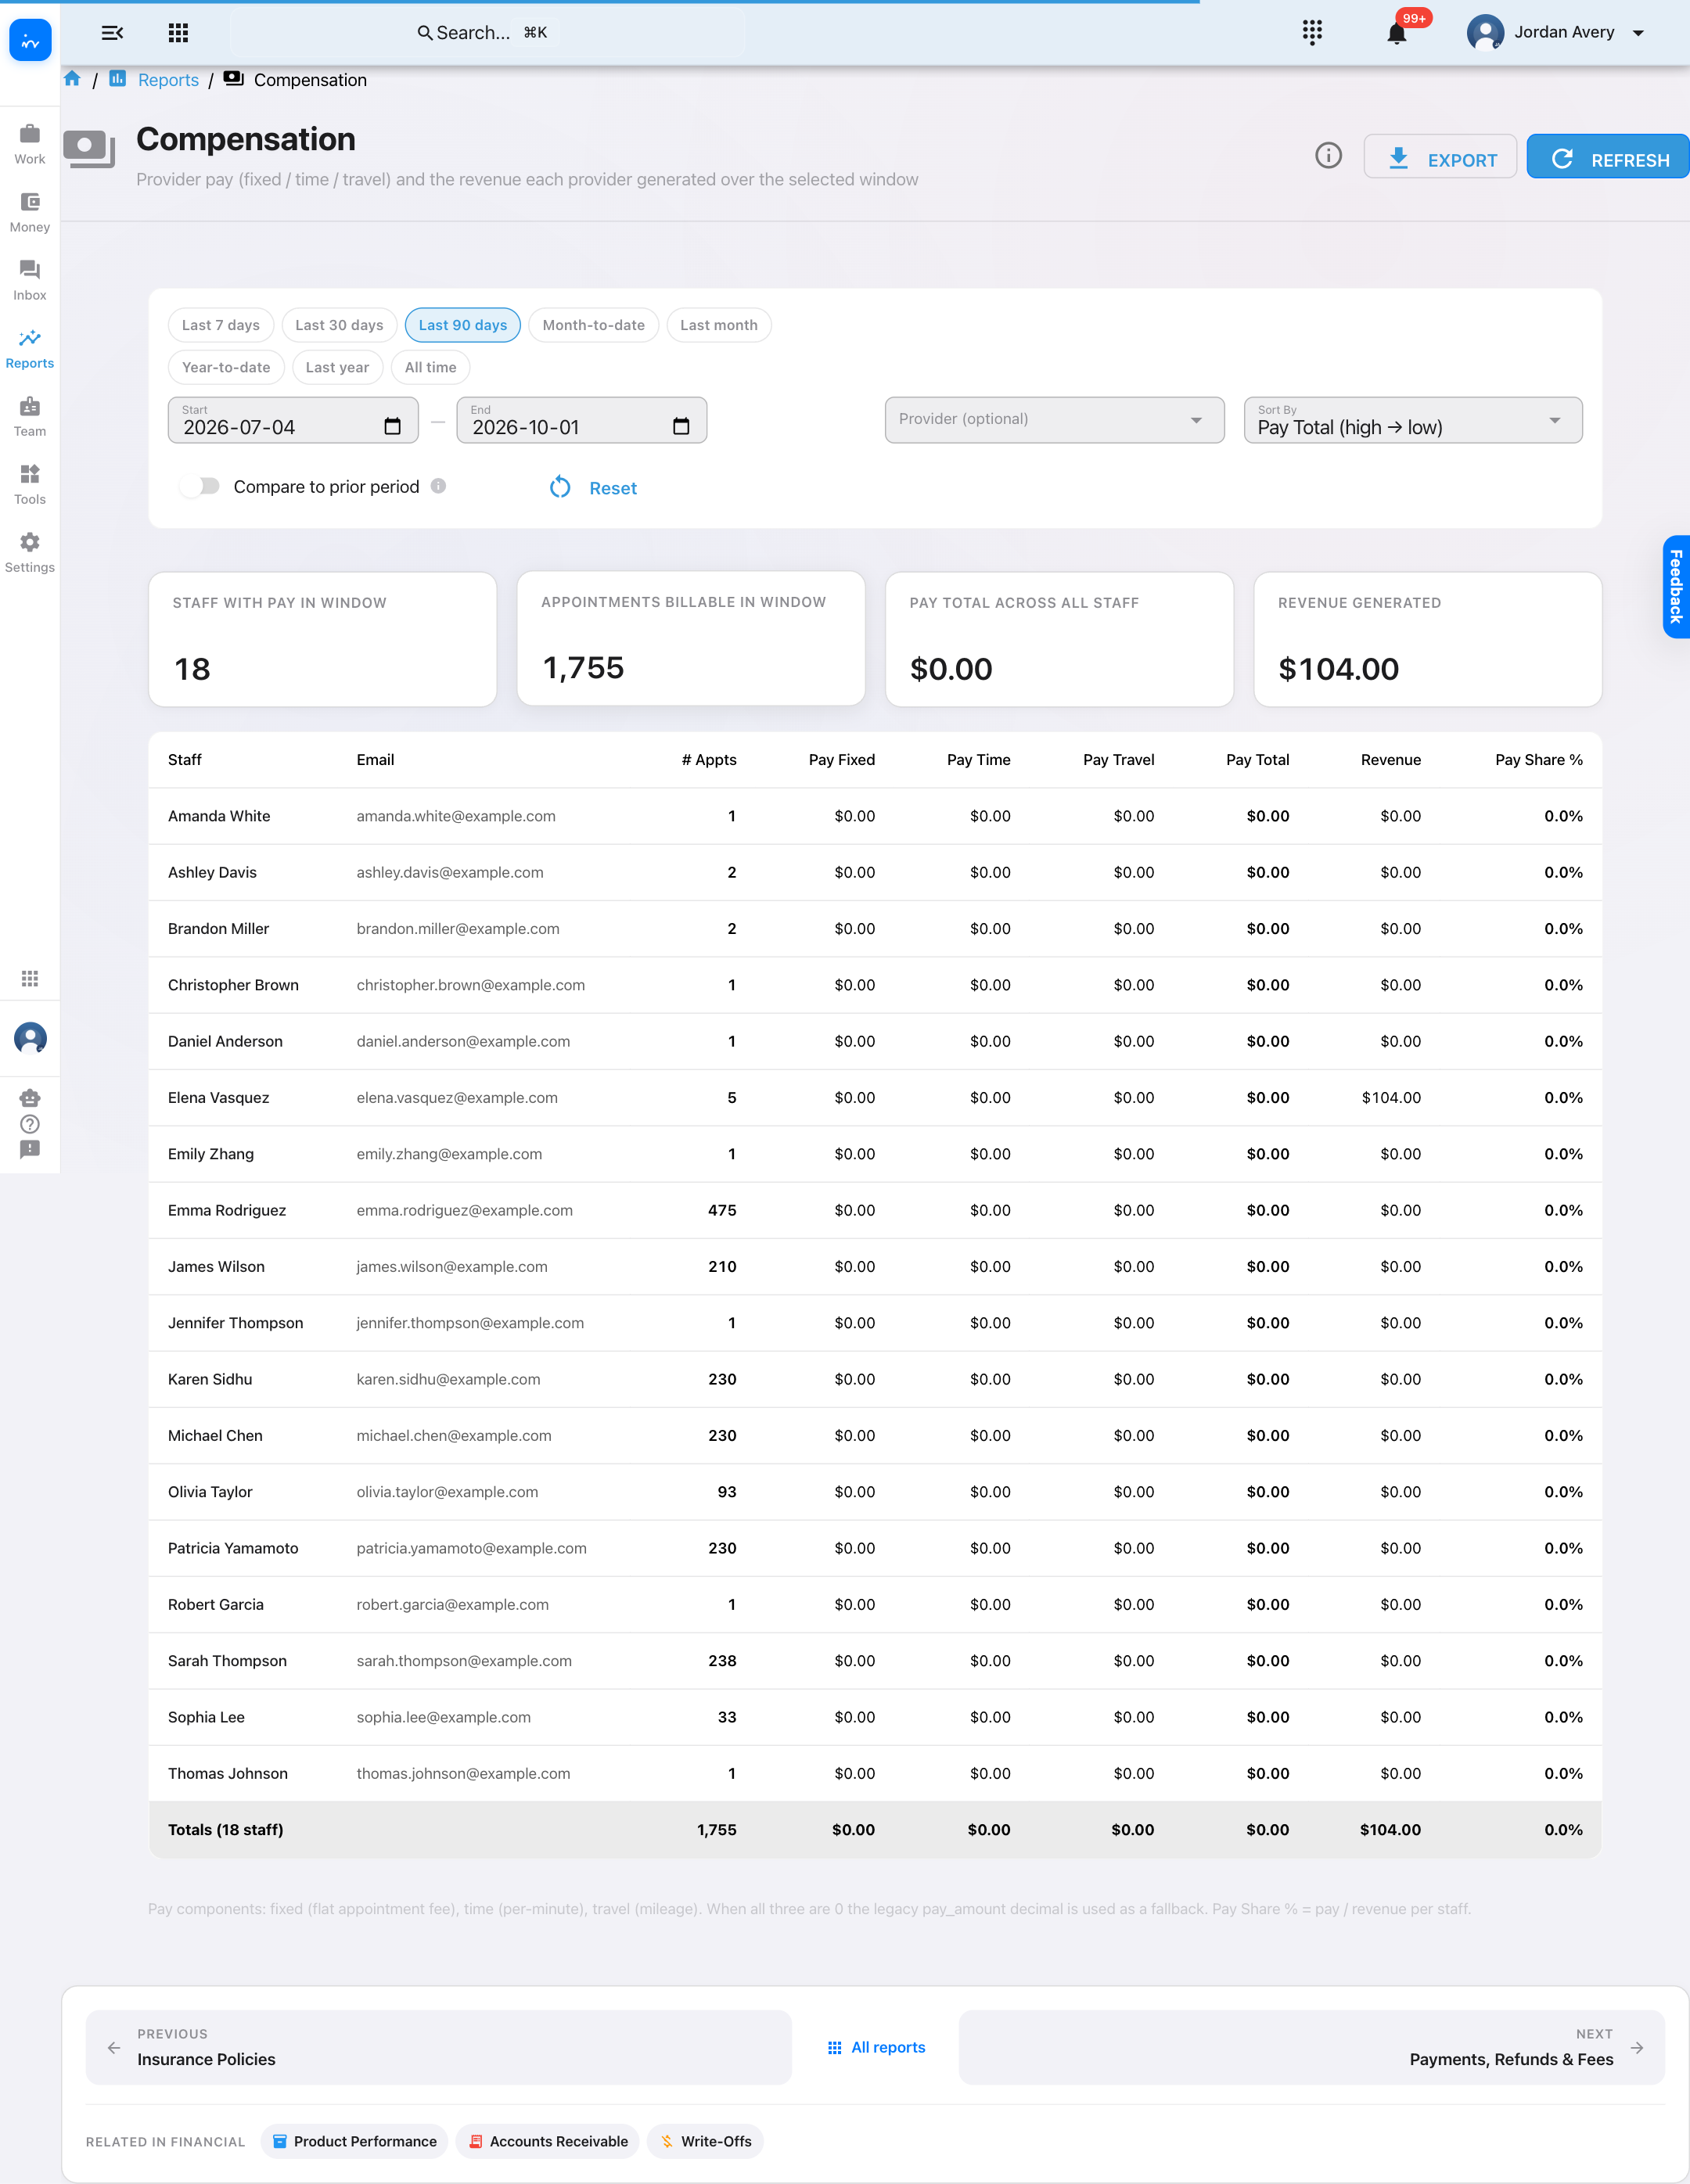The height and width of the screenshot is (2184, 1690).
Task: Open Product Performance related report
Action: 355,2141
